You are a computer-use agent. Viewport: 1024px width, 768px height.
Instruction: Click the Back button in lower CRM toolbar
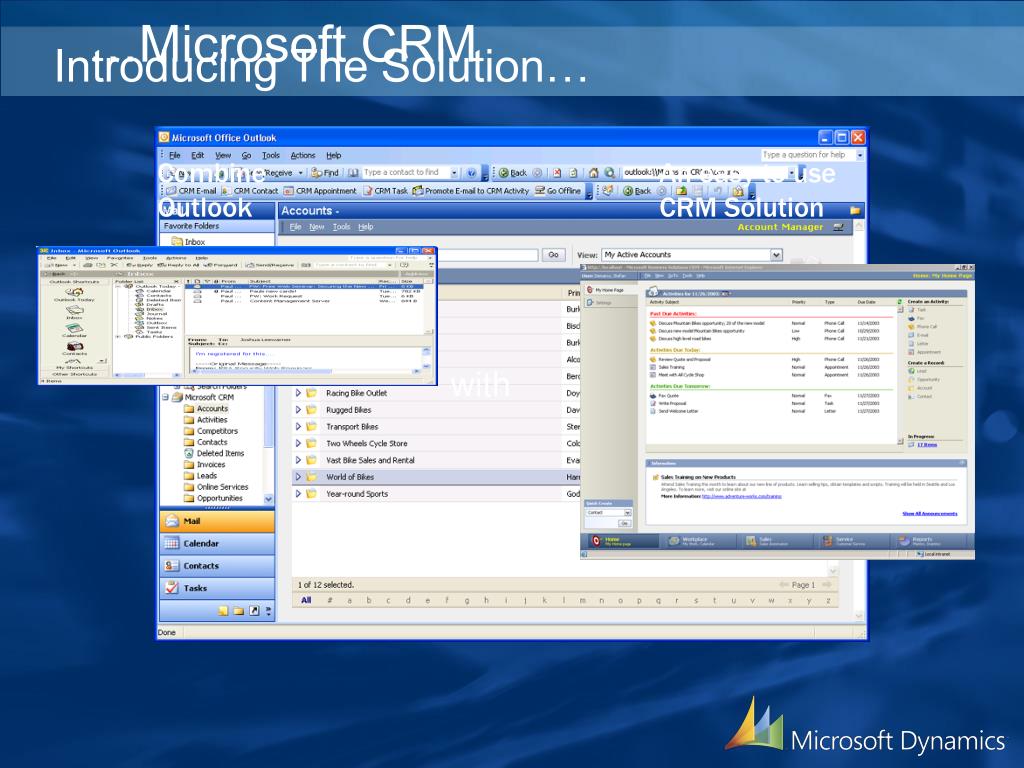(x=637, y=191)
